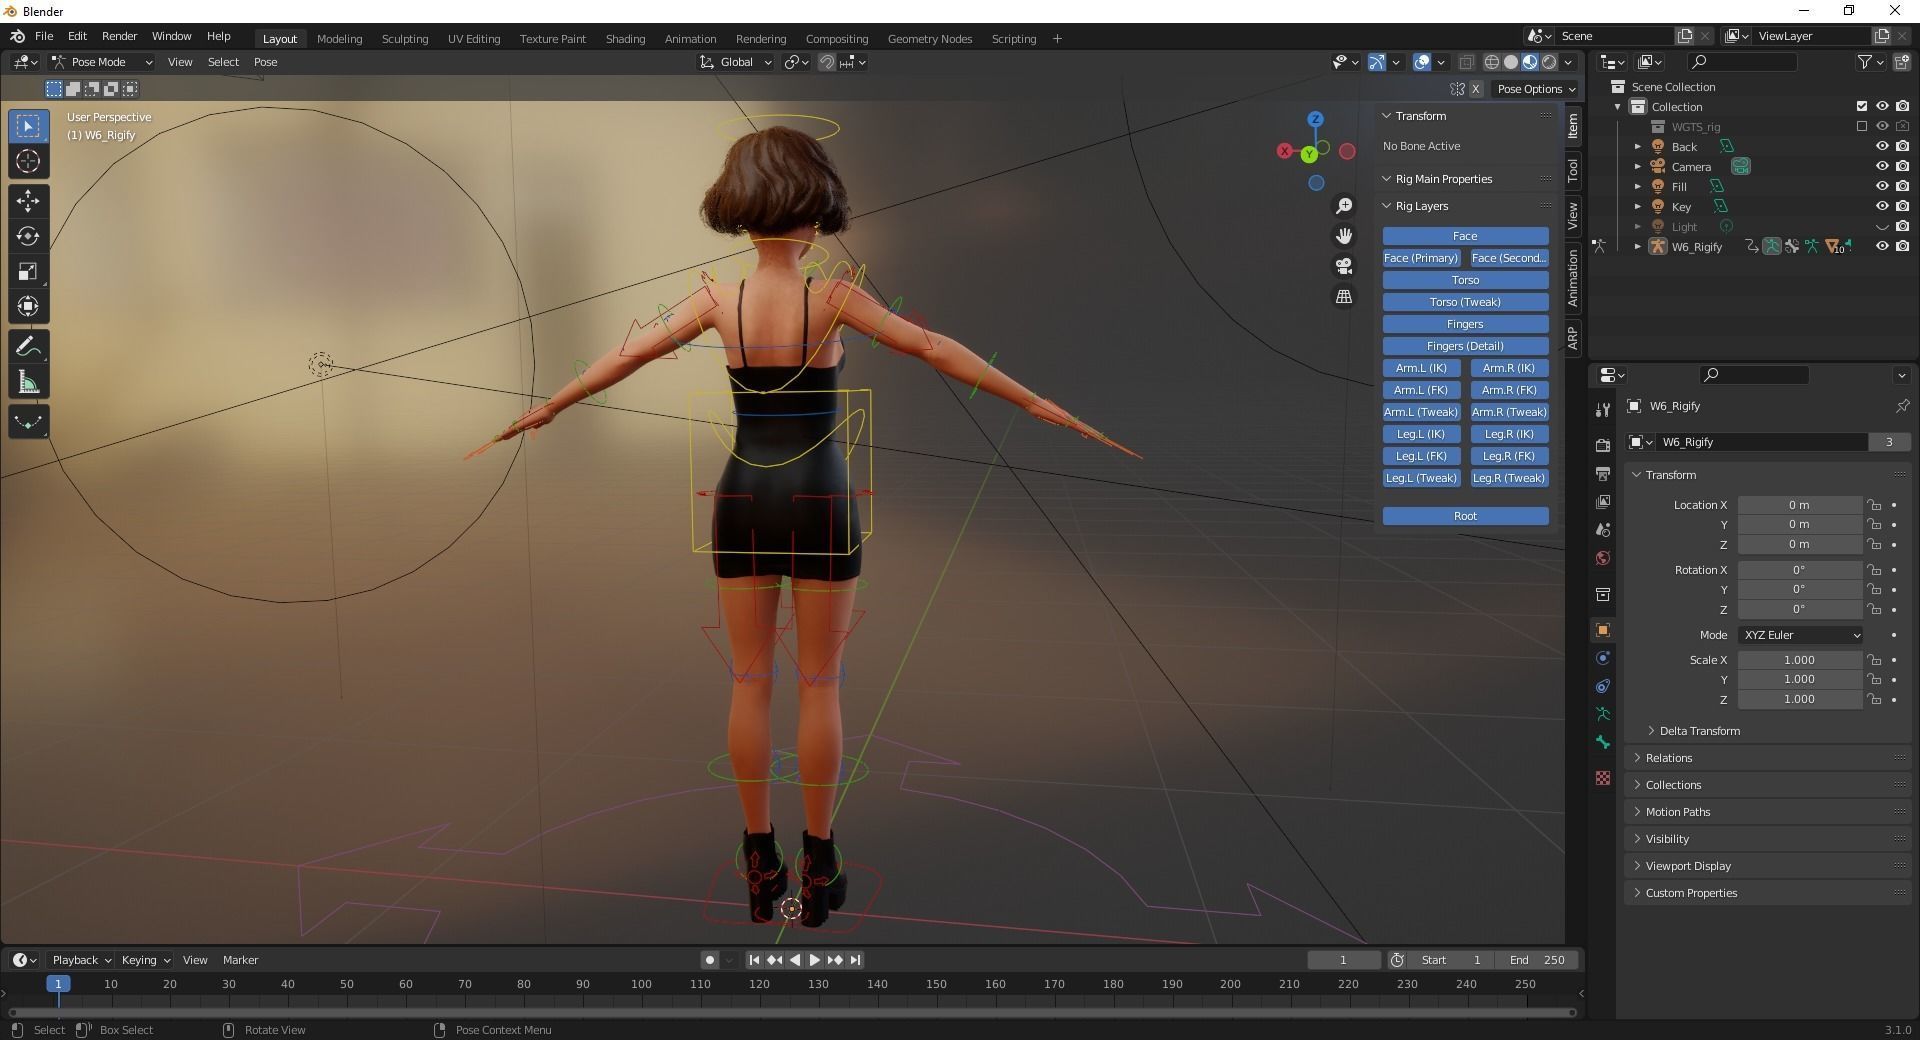The width and height of the screenshot is (1920, 1040).
Task: Click the Scale X value slider field
Action: click(x=1799, y=660)
